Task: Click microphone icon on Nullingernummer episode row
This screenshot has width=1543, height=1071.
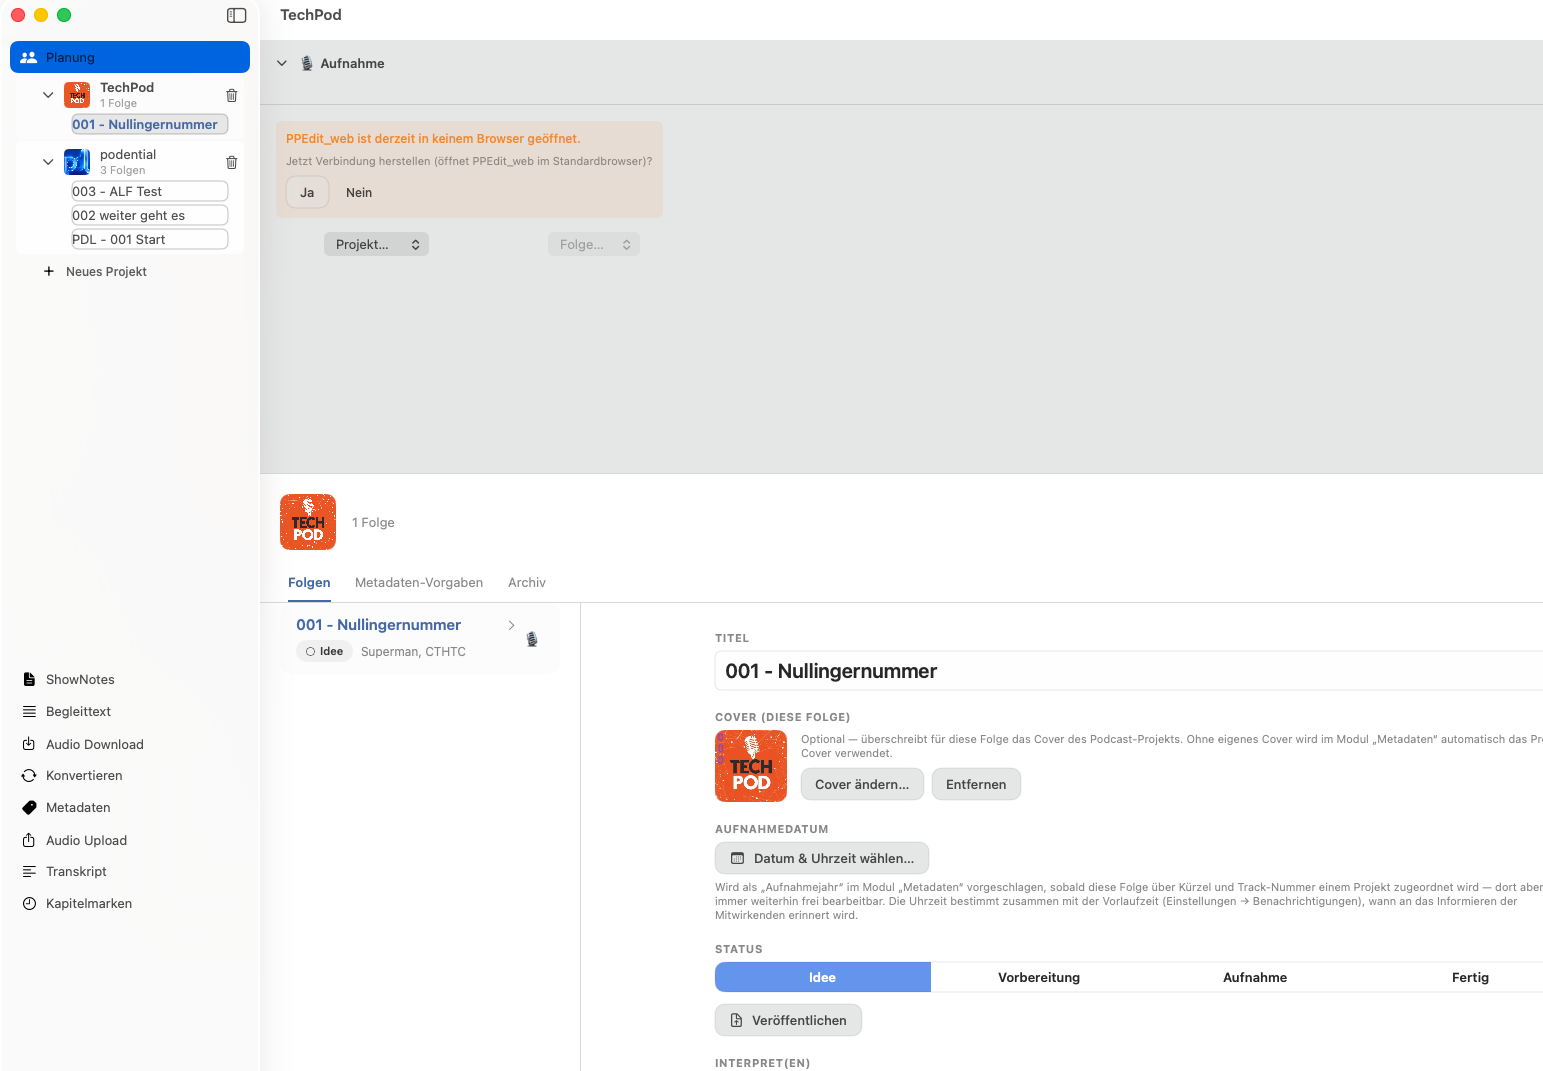Action: 532,639
